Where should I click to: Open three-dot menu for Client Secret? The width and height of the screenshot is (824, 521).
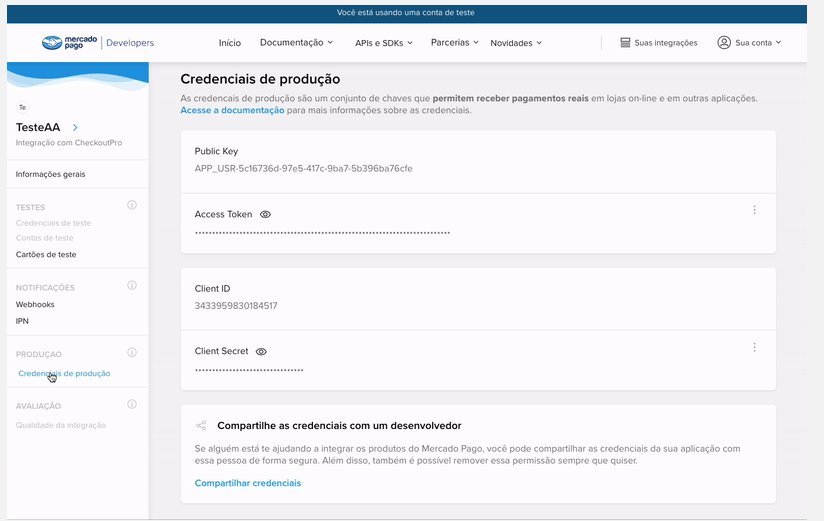754,348
